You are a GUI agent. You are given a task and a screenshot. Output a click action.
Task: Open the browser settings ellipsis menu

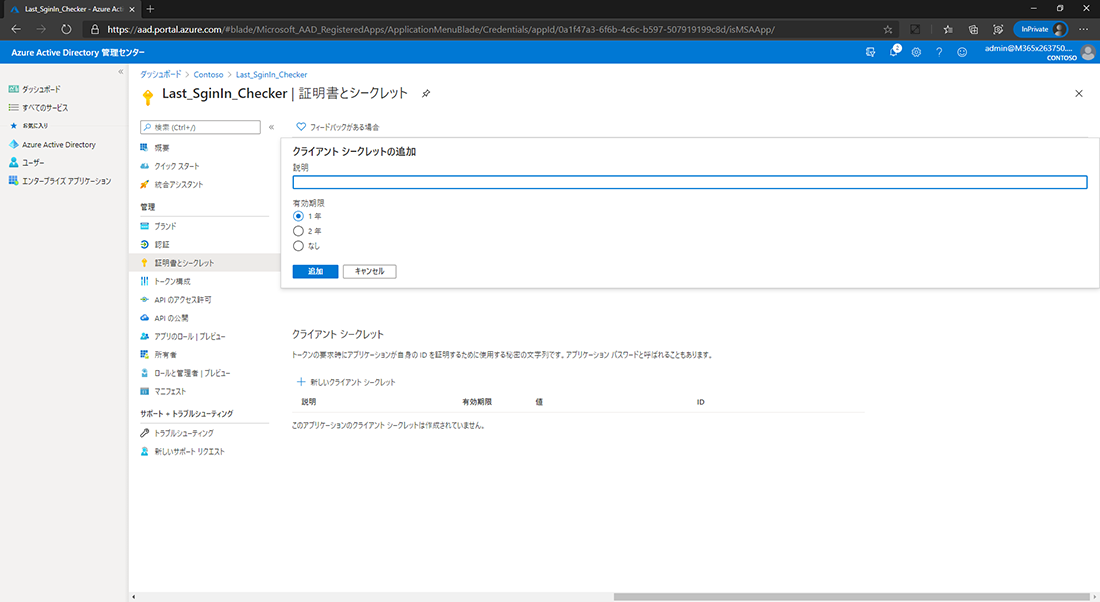[1084, 29]
